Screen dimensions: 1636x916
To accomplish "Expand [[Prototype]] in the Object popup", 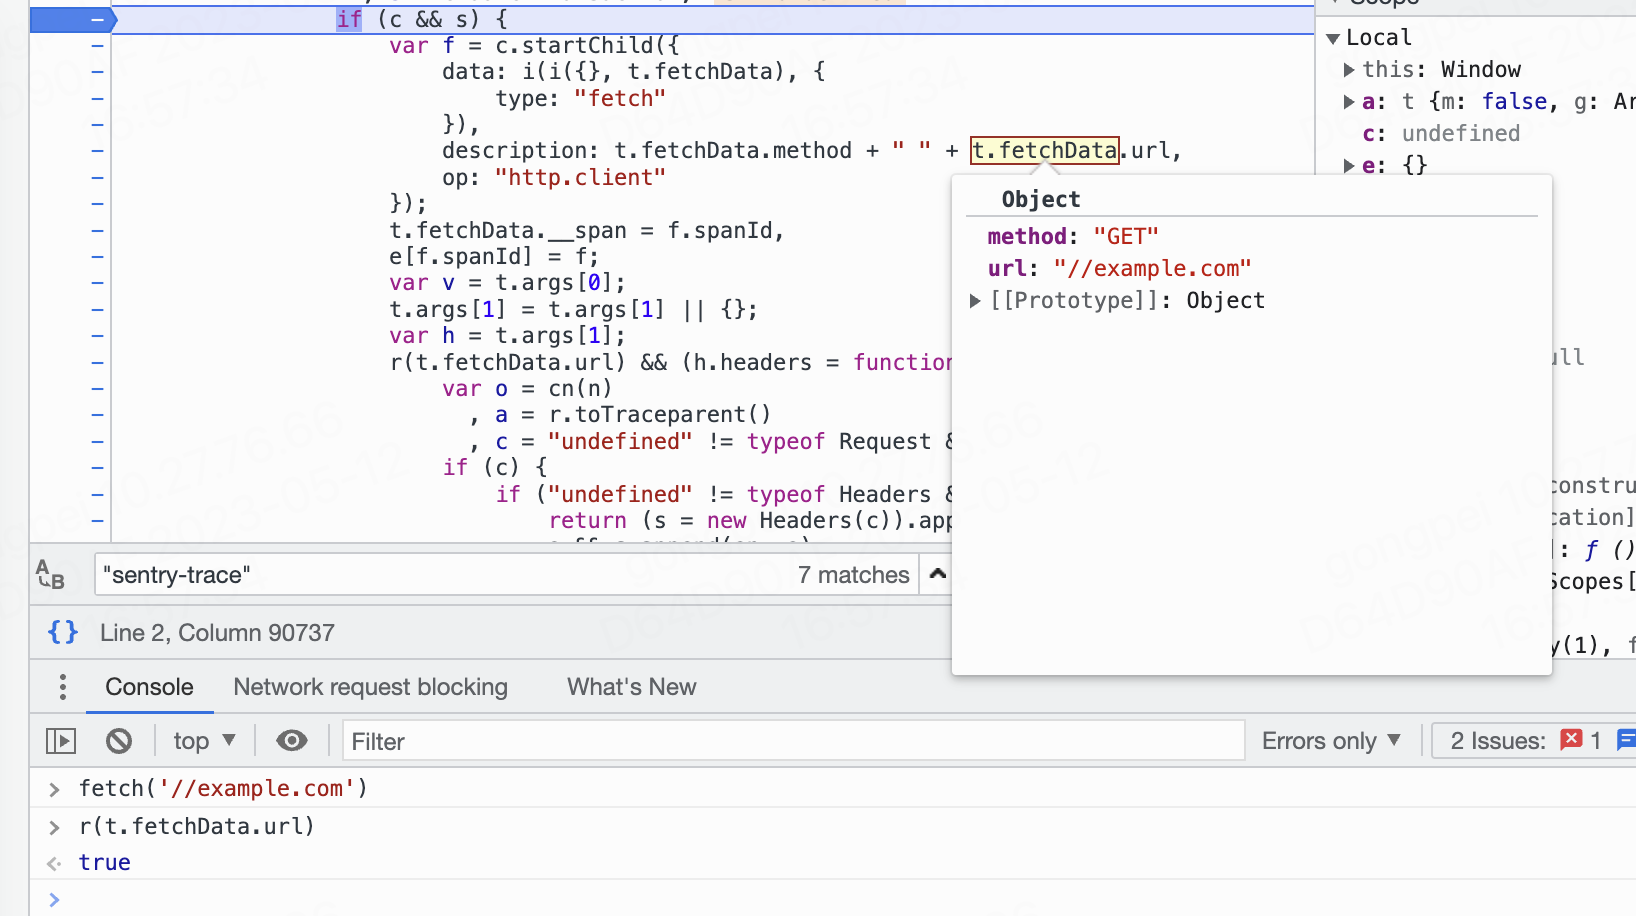I will coord(975,300).
